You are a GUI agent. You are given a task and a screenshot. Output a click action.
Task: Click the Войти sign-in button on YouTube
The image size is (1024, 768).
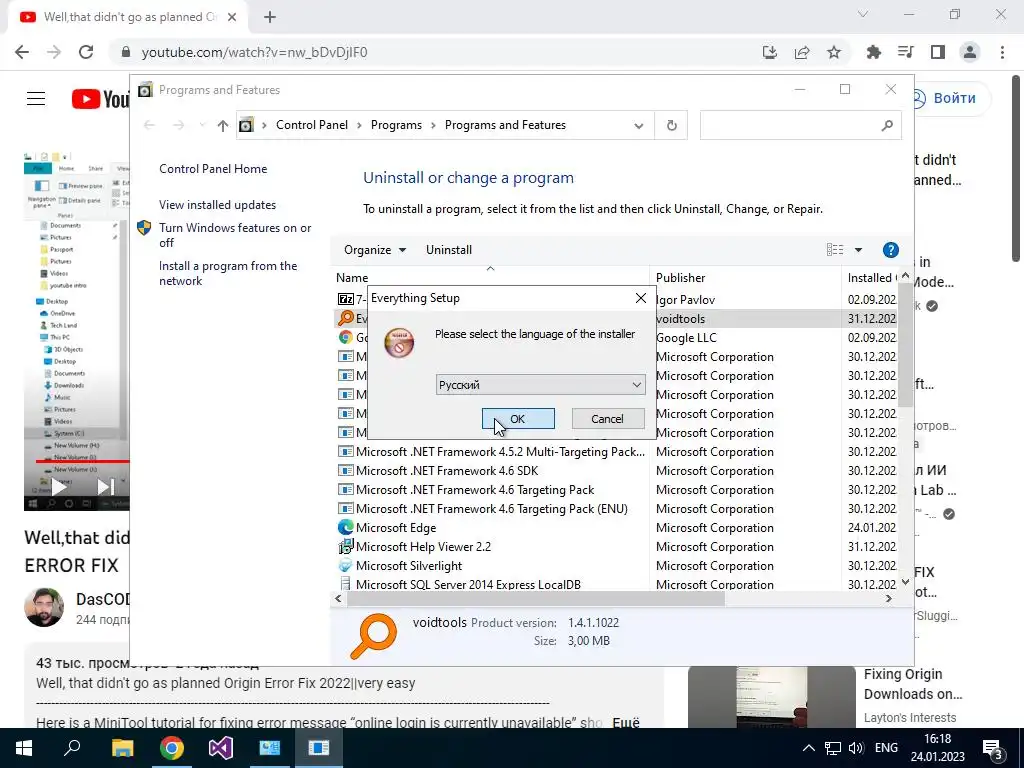tap(950, 98)
